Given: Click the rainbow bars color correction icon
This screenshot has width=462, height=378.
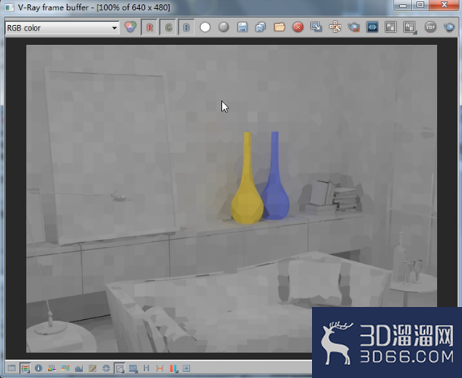Looking at the screenshot, I should coord(52,368).
